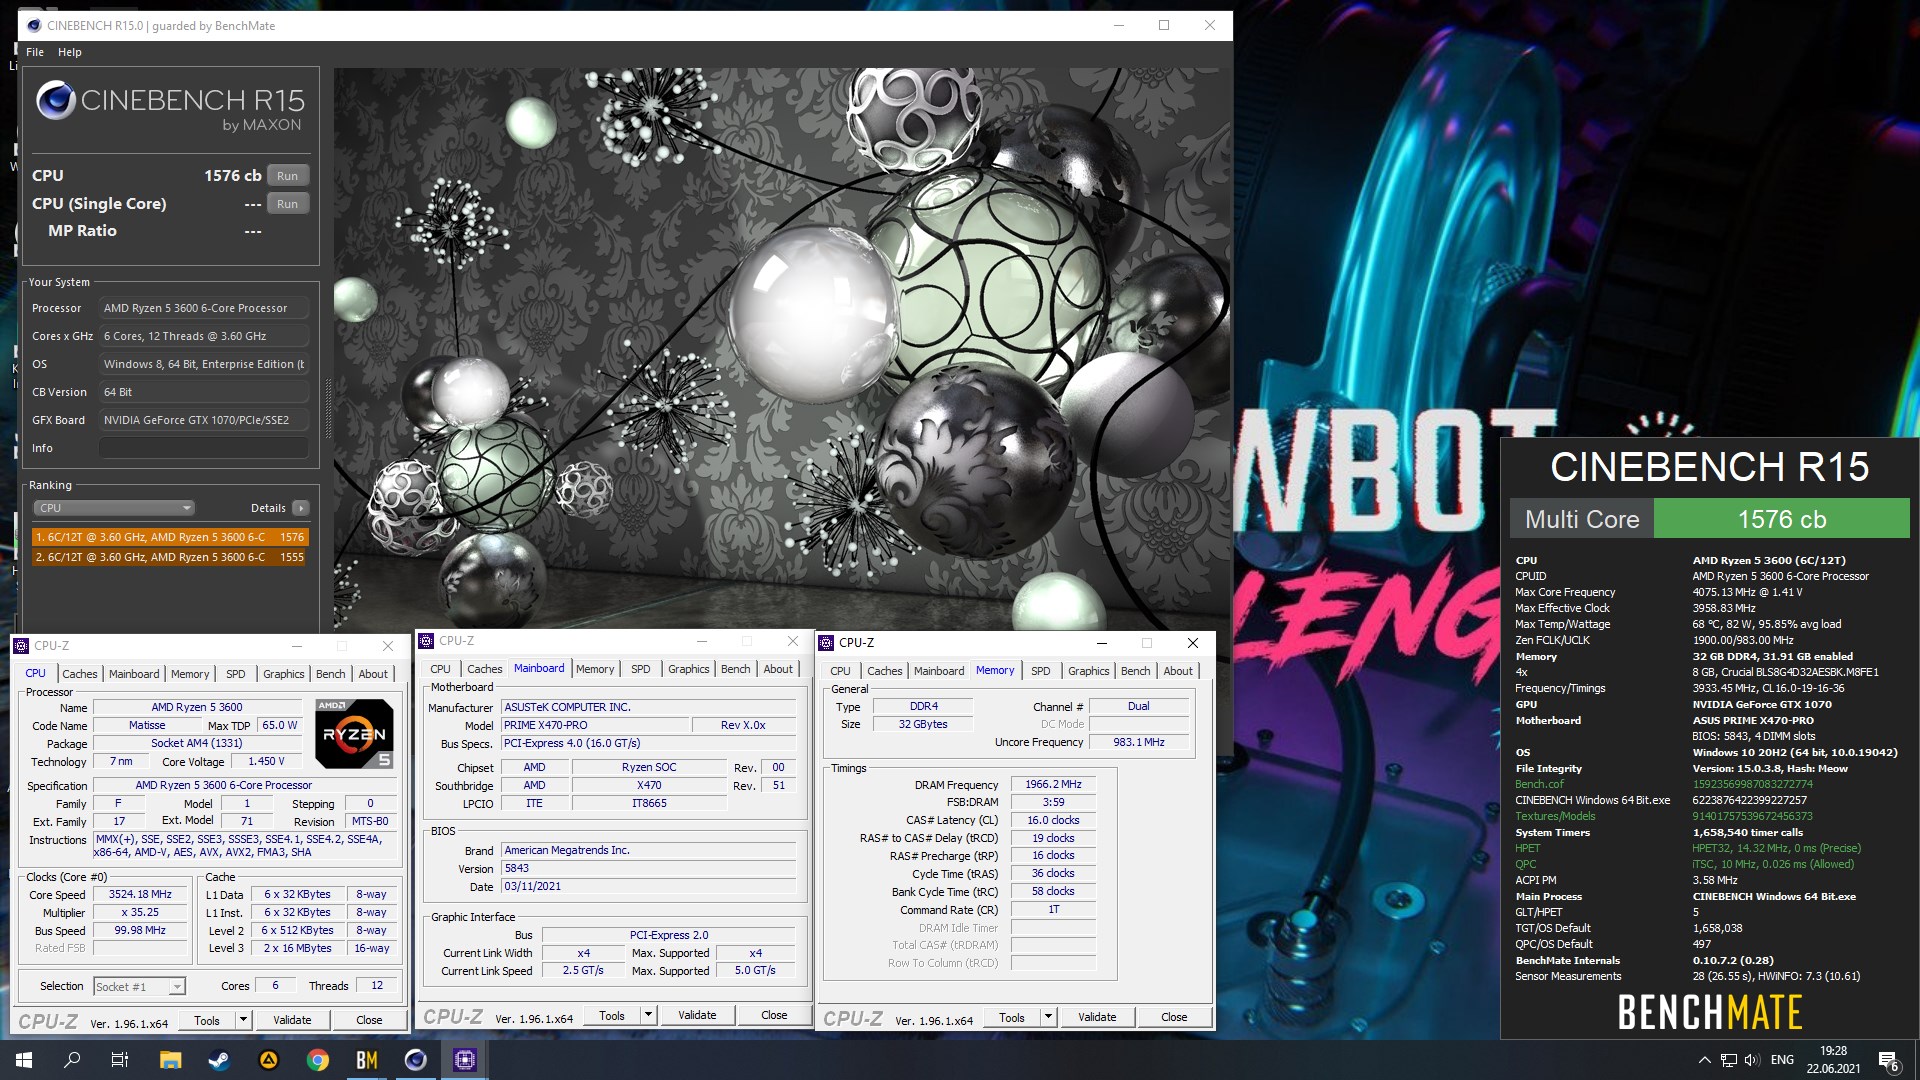Switch to CPU-Z taskbar icon

[464, 1060]
